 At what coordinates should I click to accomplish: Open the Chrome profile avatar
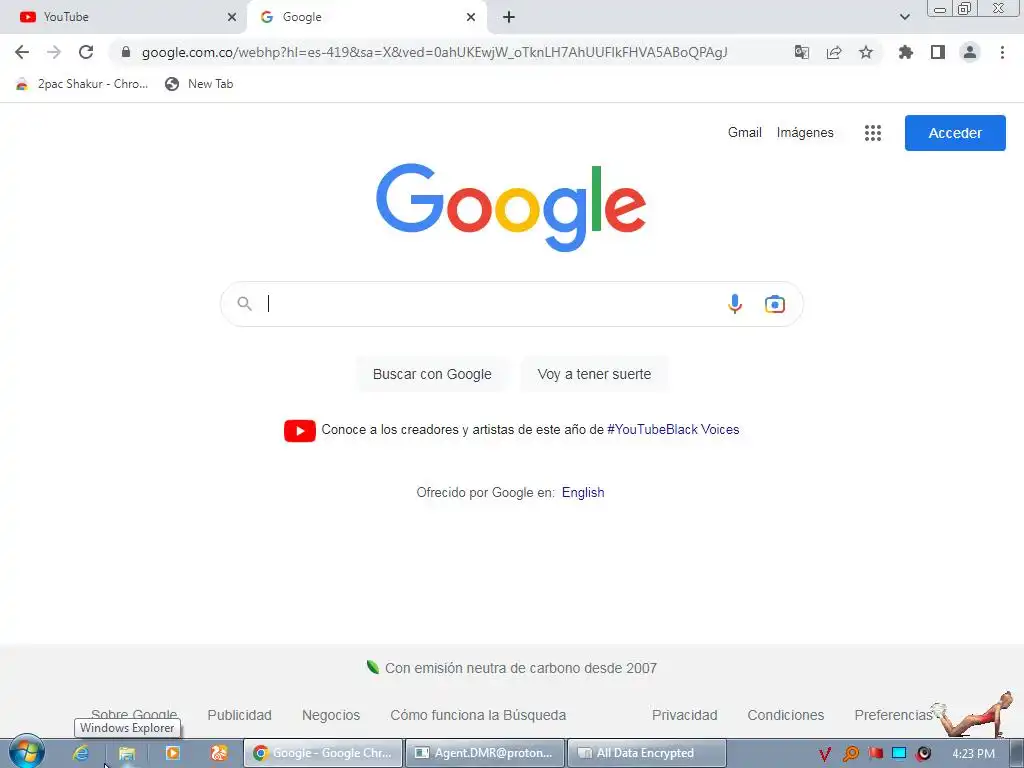click(x=970, y=52)
